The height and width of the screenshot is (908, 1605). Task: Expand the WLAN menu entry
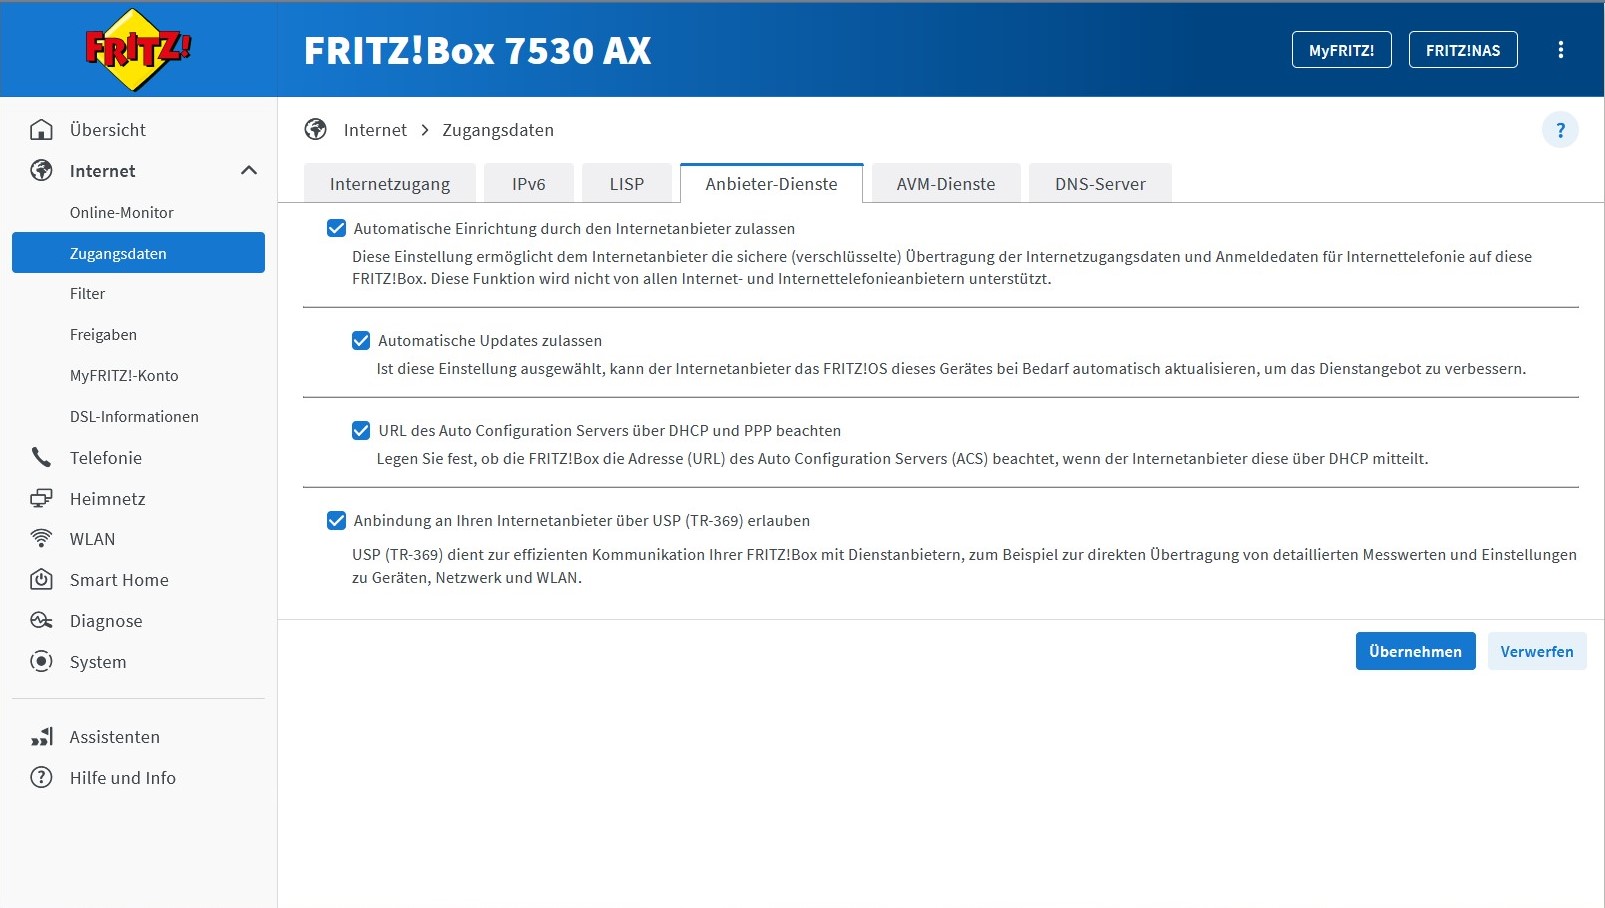tap(138, 539)
